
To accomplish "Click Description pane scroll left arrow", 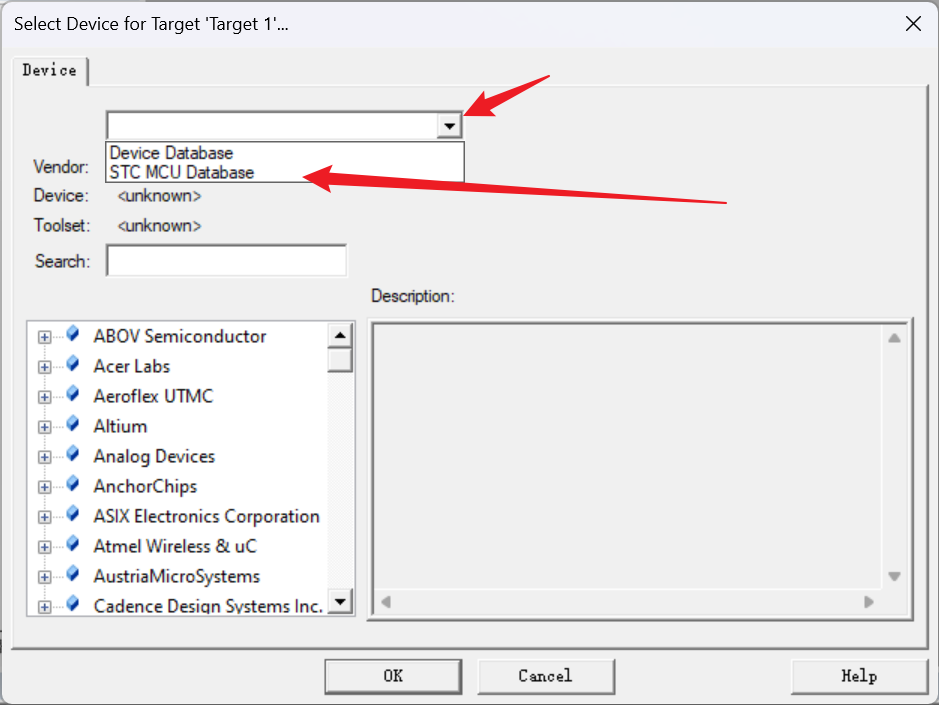I will point(386,602).
